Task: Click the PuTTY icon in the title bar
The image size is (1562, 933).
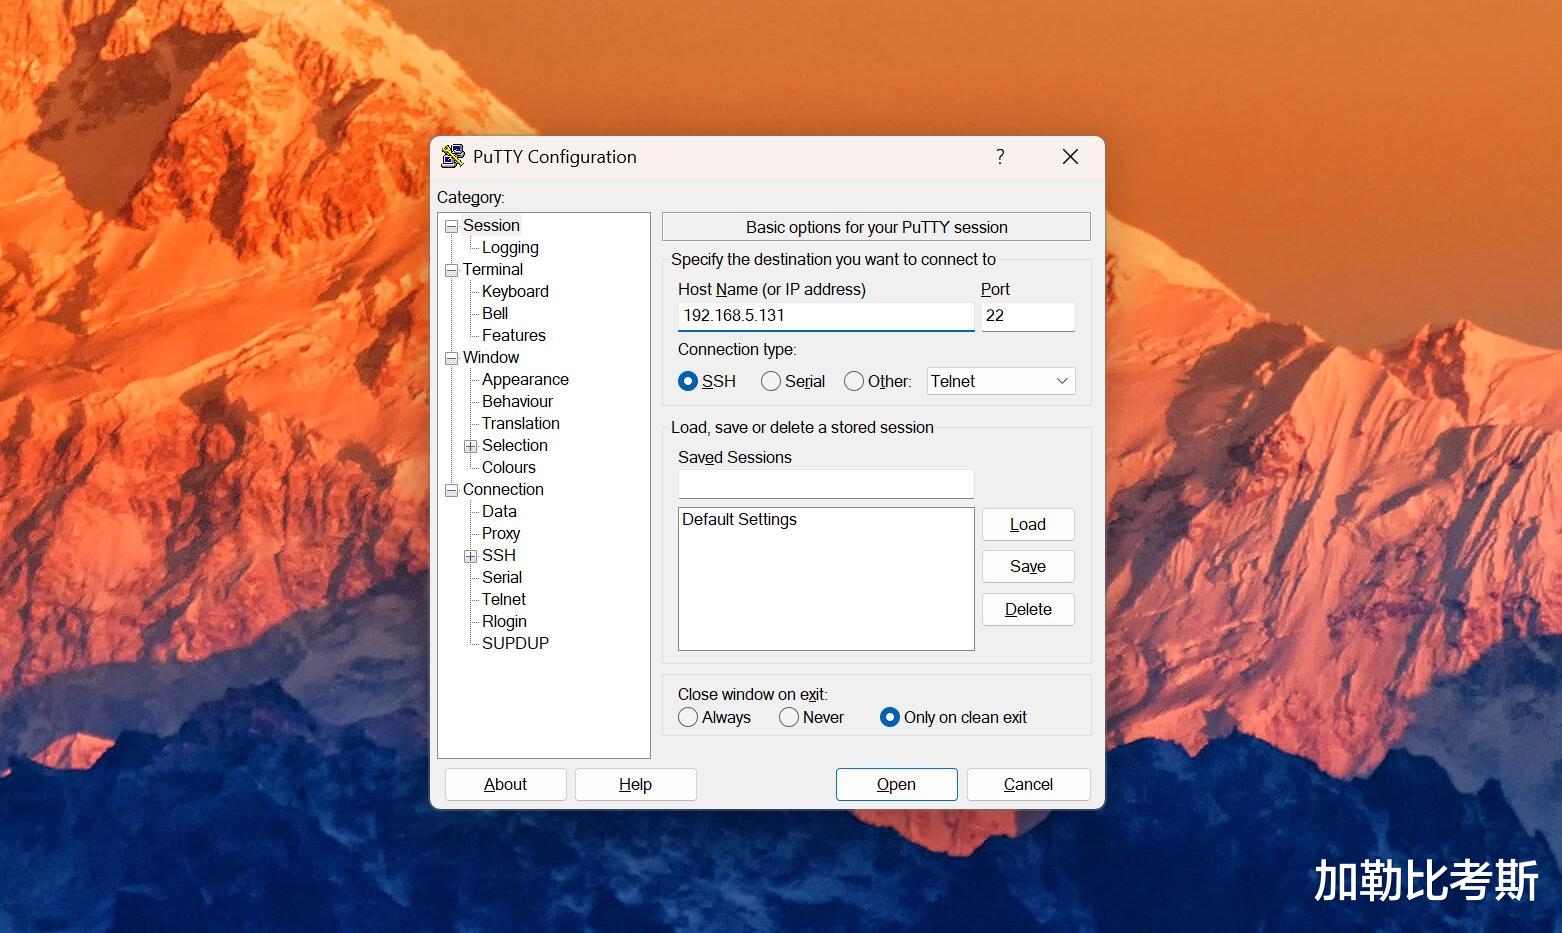Action: (x=453, y=156)
